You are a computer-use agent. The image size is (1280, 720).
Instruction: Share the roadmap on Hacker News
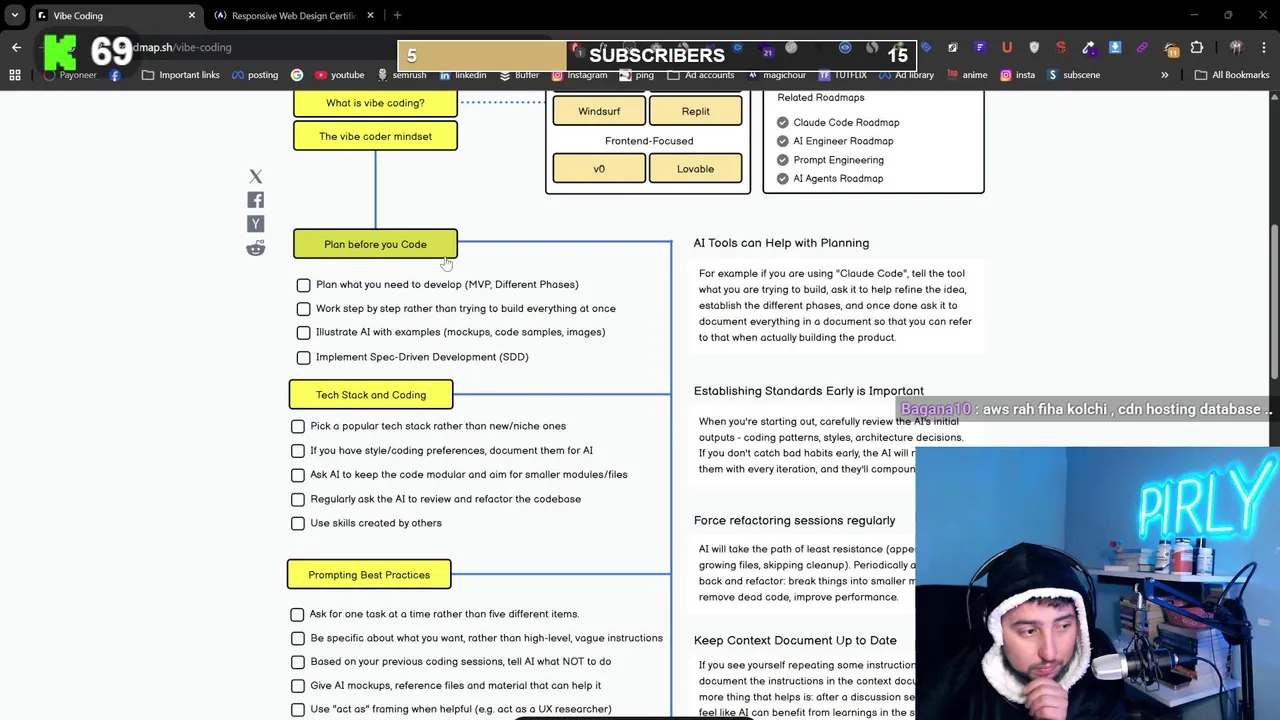[256, 224]
